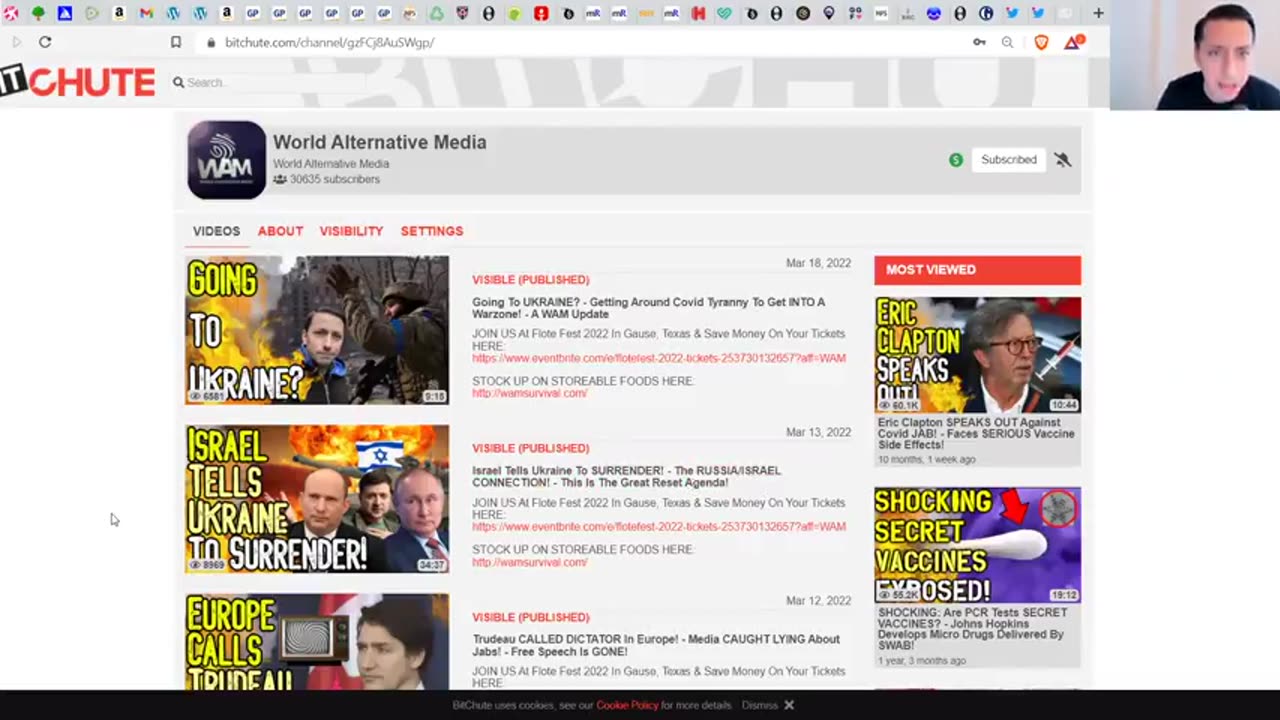Click '10 months, 1 week ago' text

coord(926,460)
